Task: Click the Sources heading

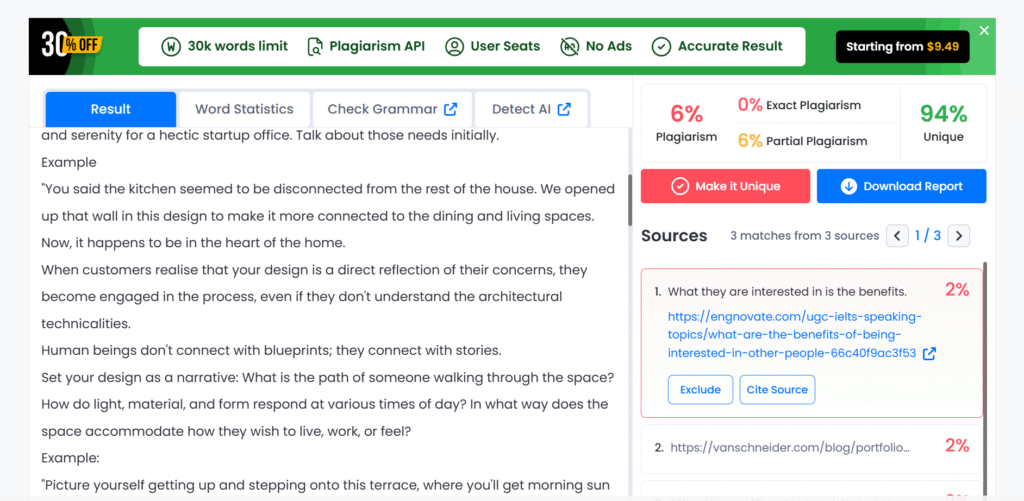Action: [x=674, y=236]
